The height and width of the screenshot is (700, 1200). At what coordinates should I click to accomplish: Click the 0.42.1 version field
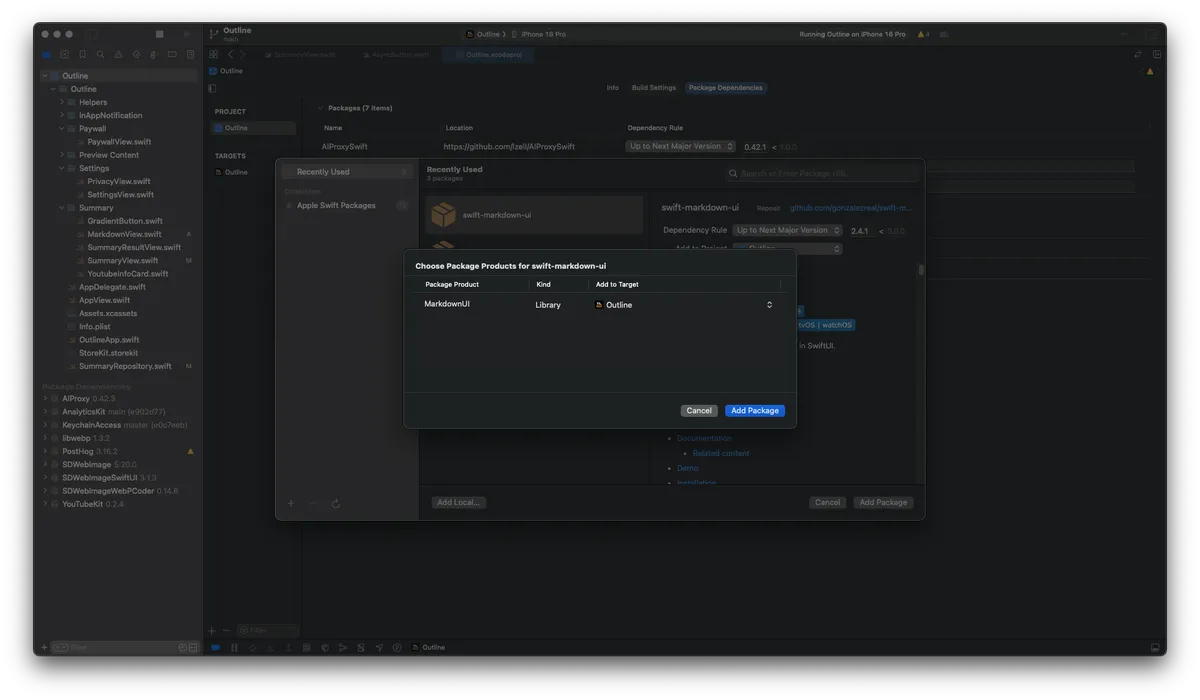tap(755, 147)
